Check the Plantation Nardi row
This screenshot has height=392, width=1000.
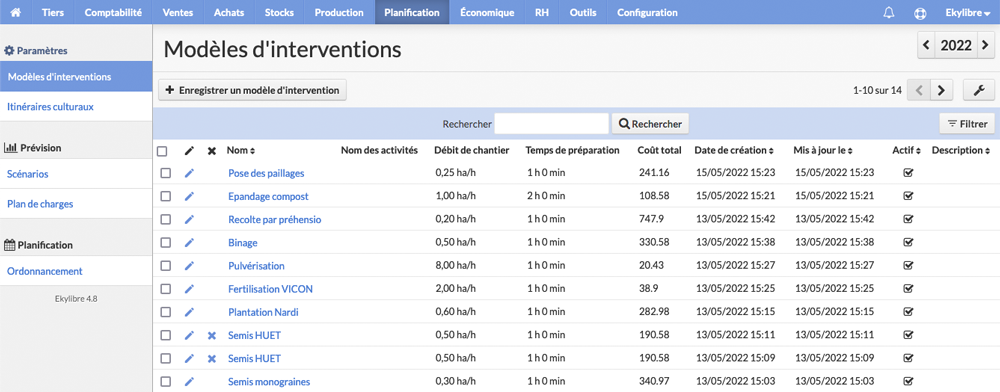point(165,312)
